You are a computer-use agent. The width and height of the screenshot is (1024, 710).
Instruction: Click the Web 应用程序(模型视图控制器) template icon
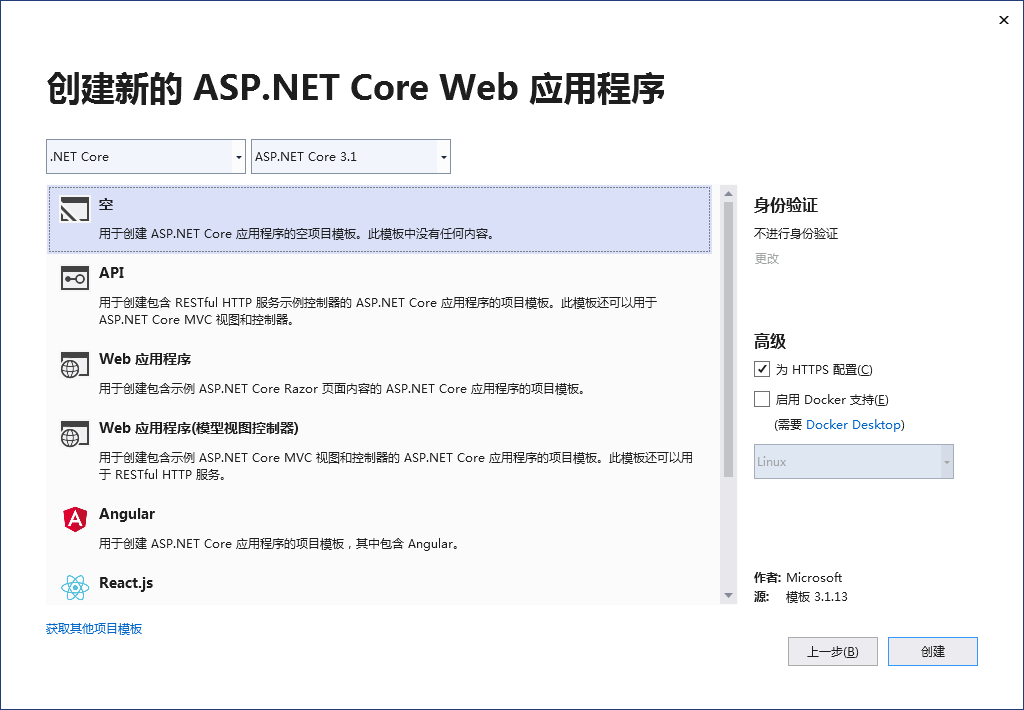74,434
